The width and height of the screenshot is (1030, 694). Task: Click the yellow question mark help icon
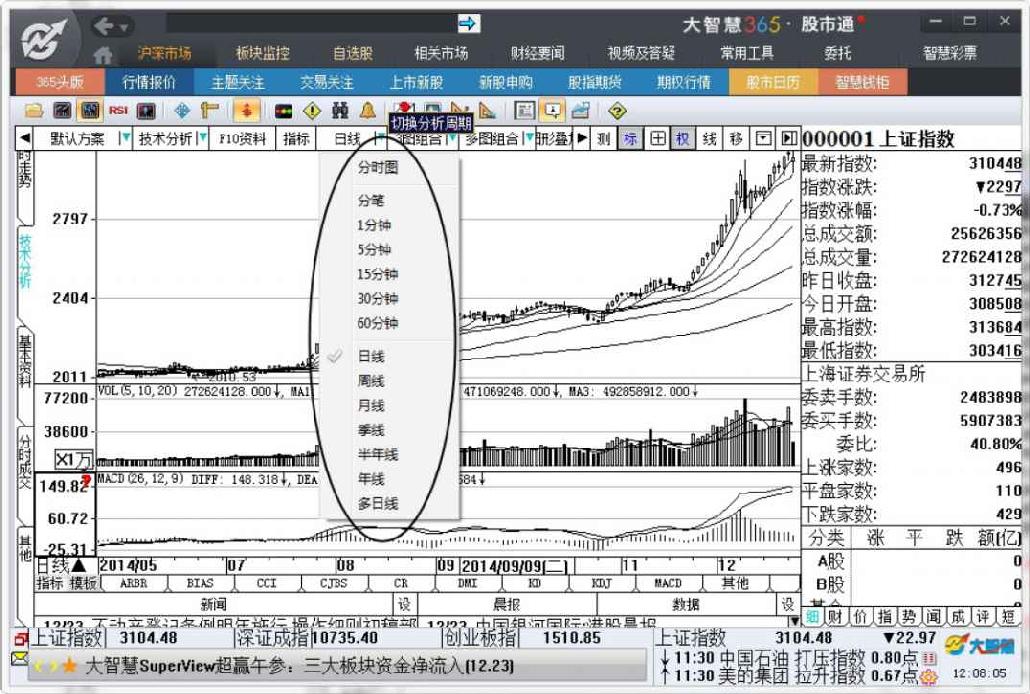(617, 110)
